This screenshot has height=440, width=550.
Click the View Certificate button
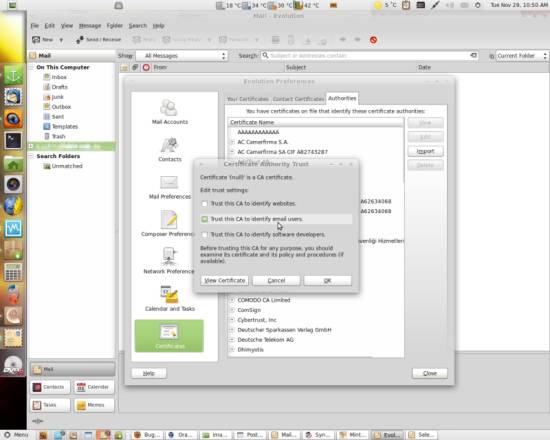coord(224,280)
